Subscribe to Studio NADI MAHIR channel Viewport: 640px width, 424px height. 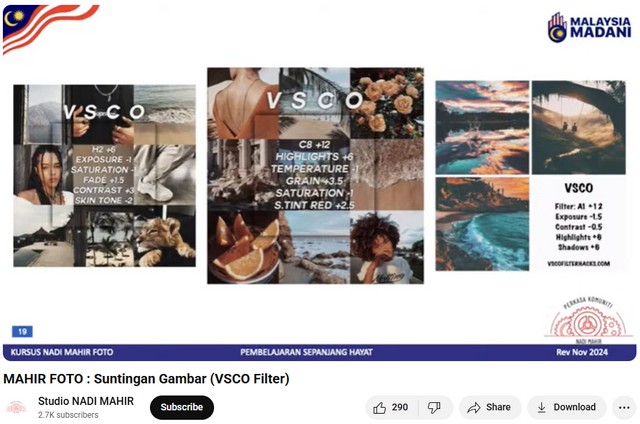[182, 407]
